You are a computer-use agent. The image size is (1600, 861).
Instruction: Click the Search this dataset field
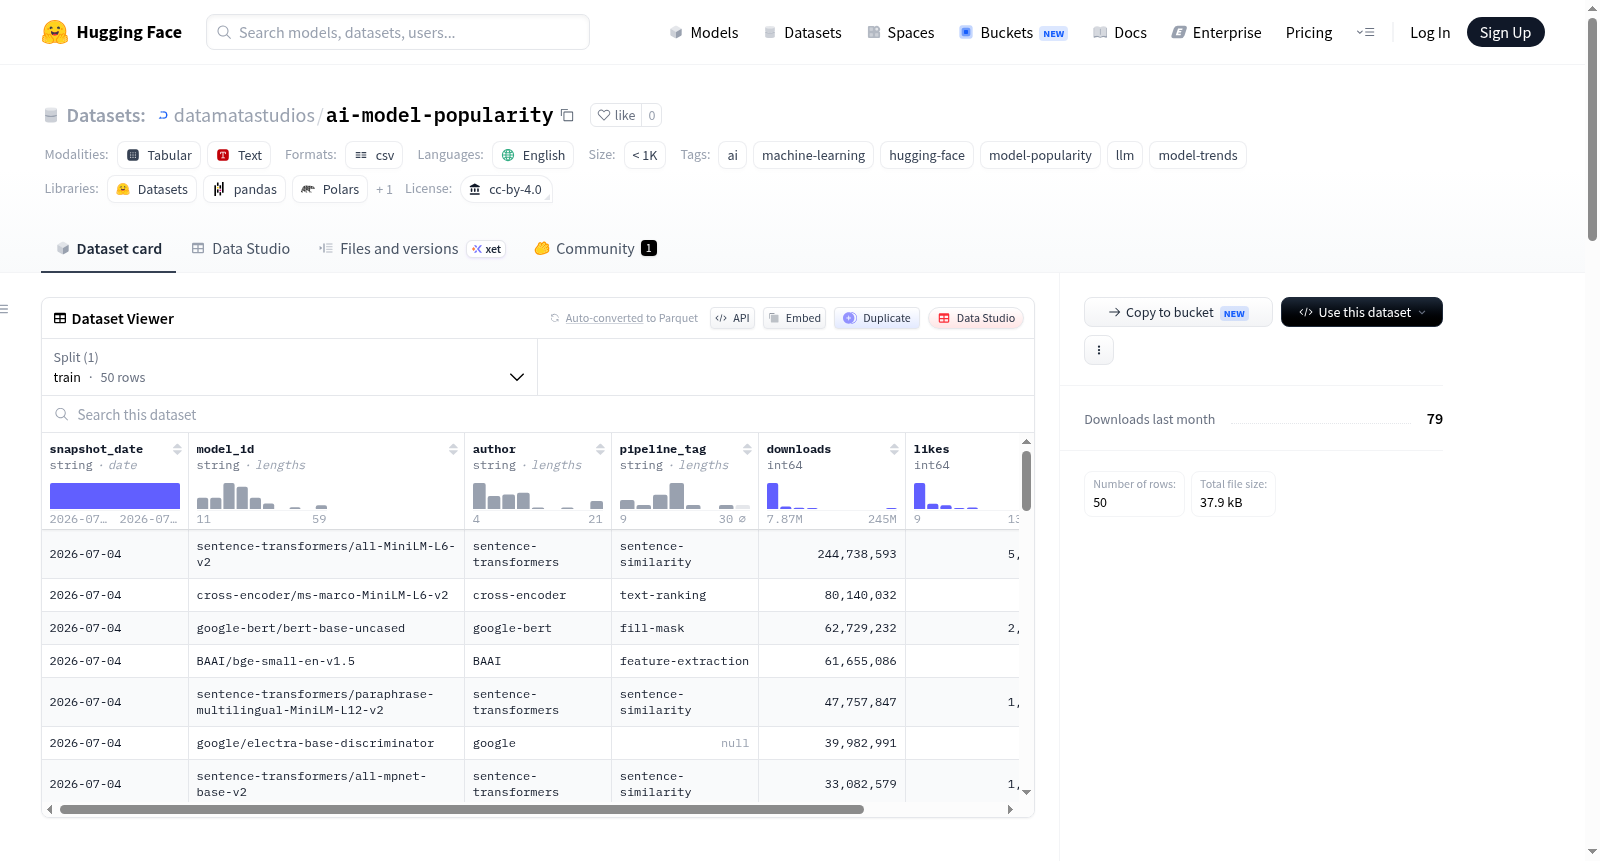coord(538,414)
